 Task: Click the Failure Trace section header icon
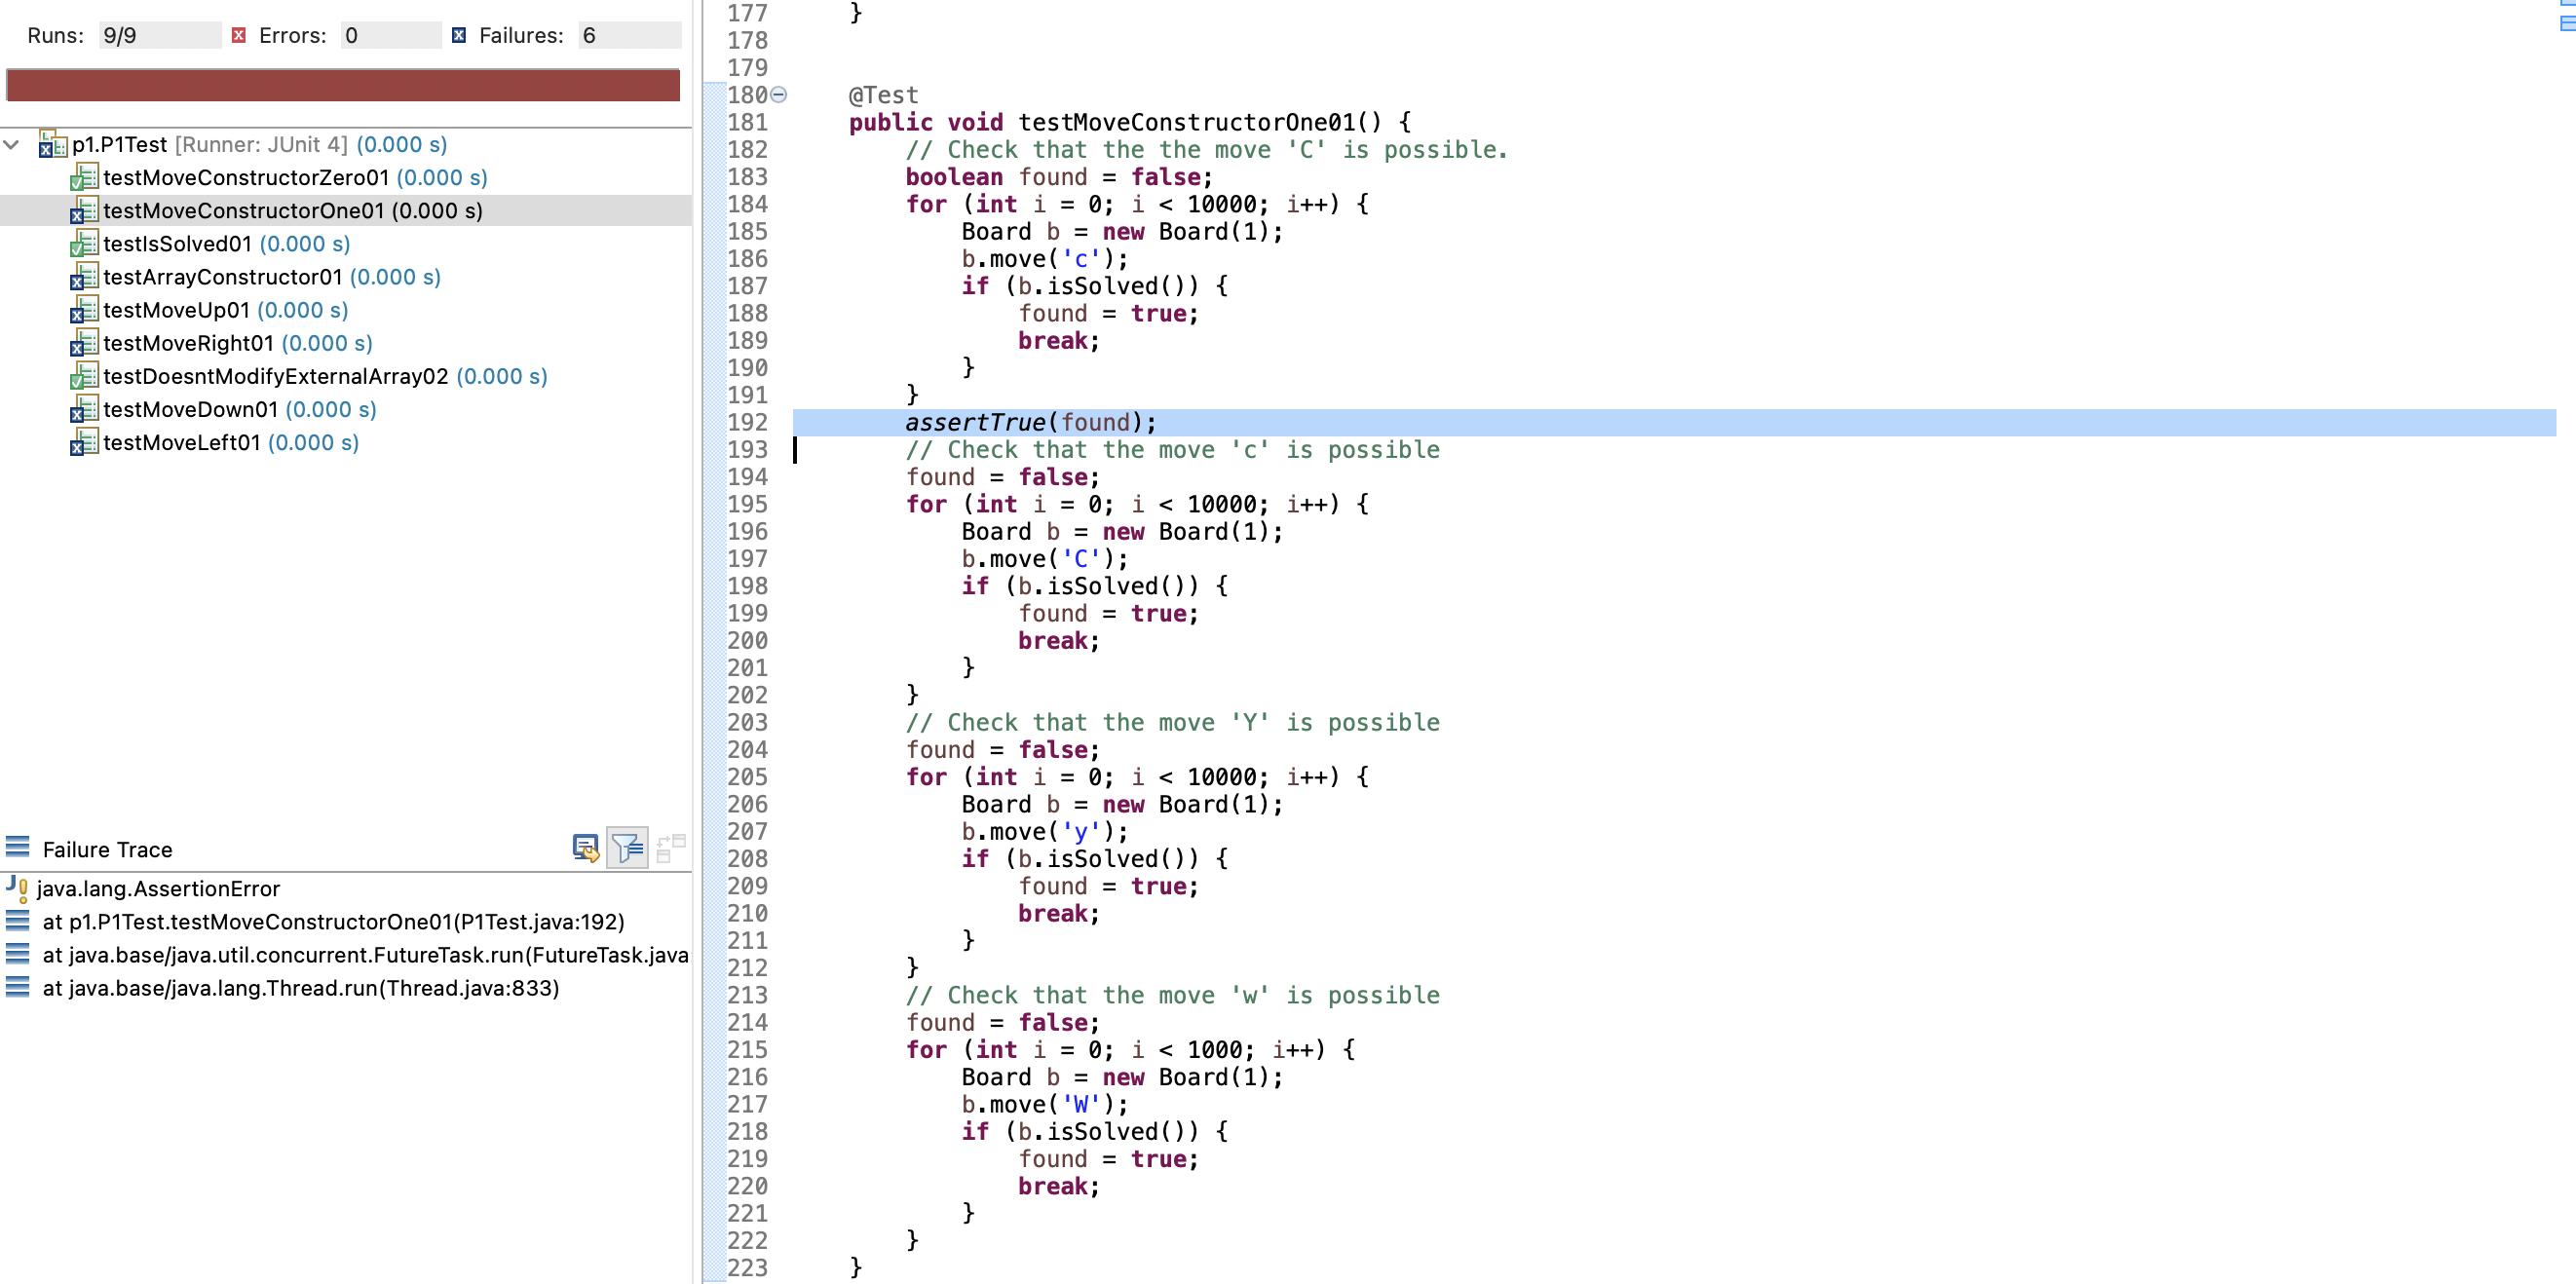17,847
